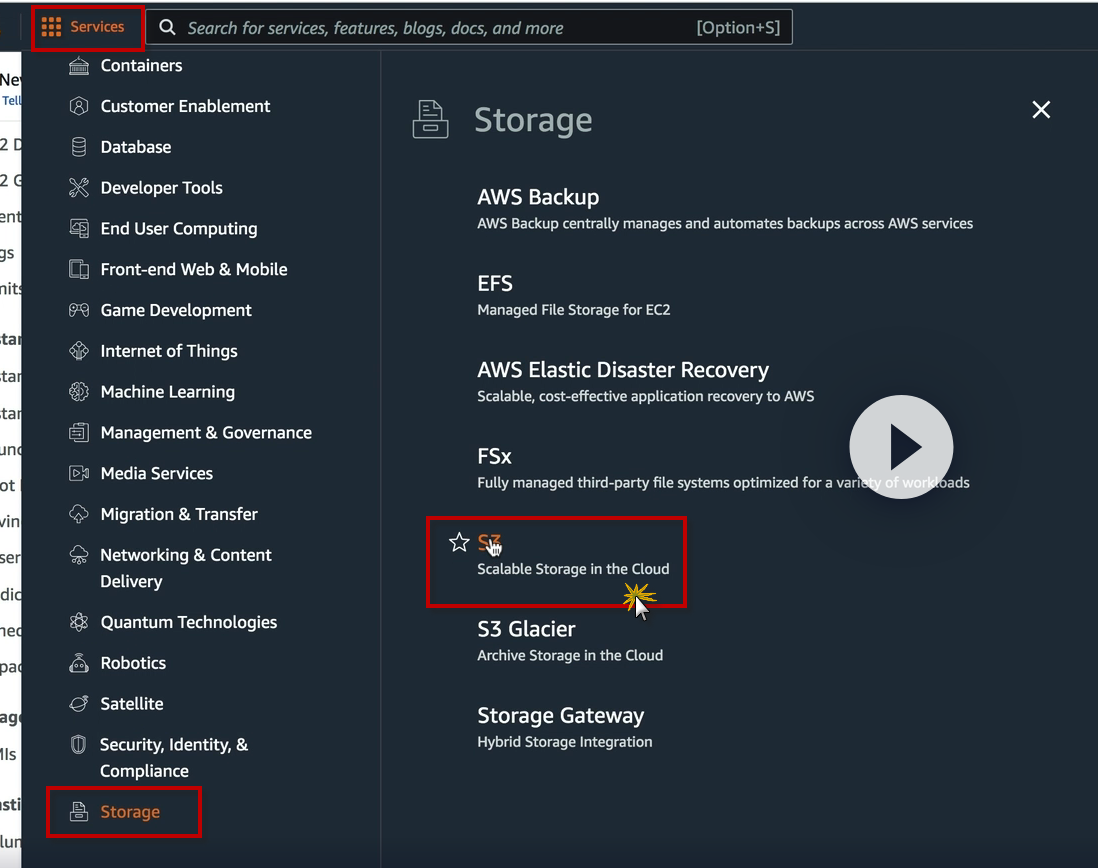Click the Storage category icon in sidebar
This screenshot has width=1098, height=868.
click(x=79, y=812)
